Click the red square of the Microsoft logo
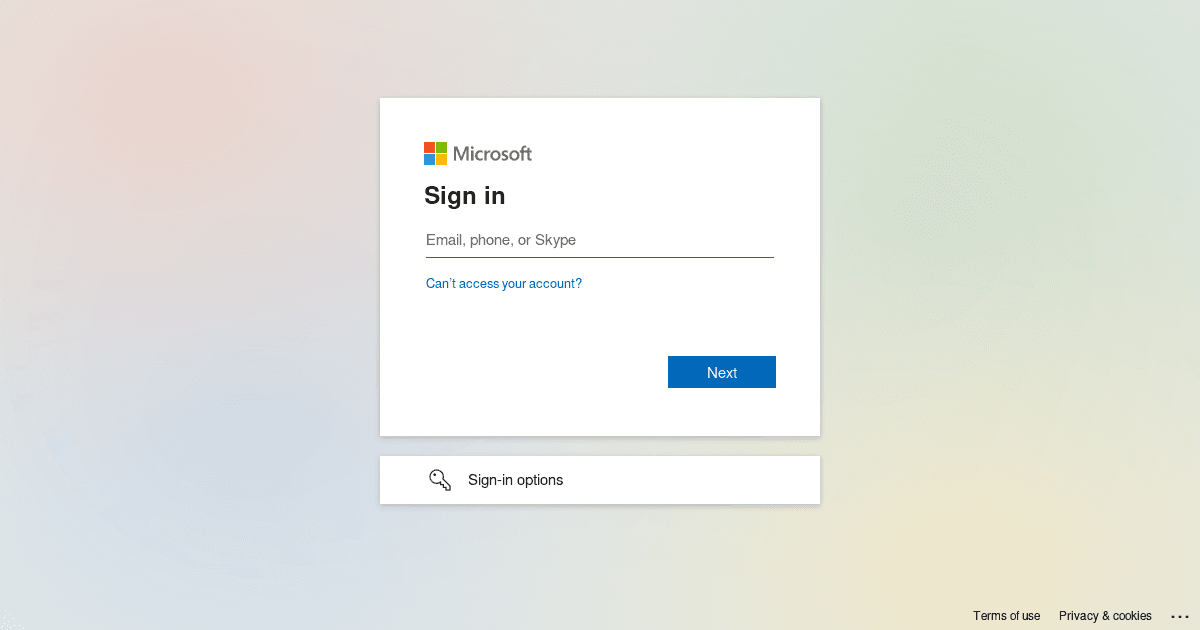This screenshot has height=630, width=1200. 429,147
